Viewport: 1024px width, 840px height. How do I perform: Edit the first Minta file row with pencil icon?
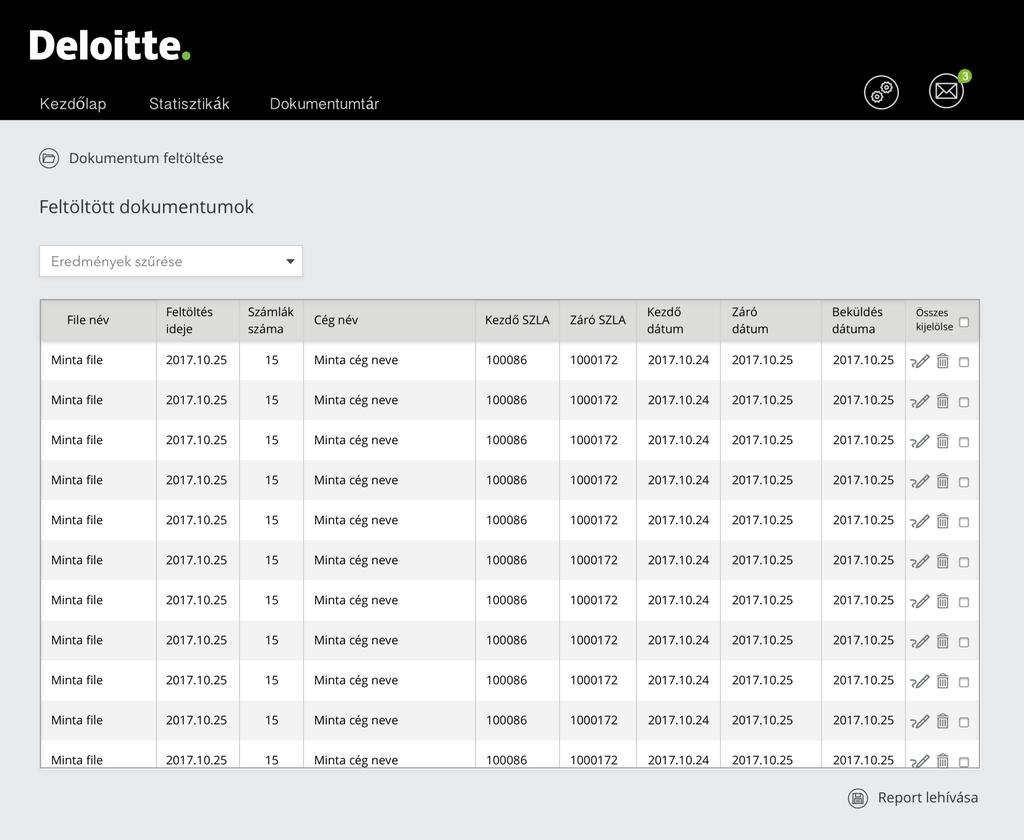[x=920, y=361]
